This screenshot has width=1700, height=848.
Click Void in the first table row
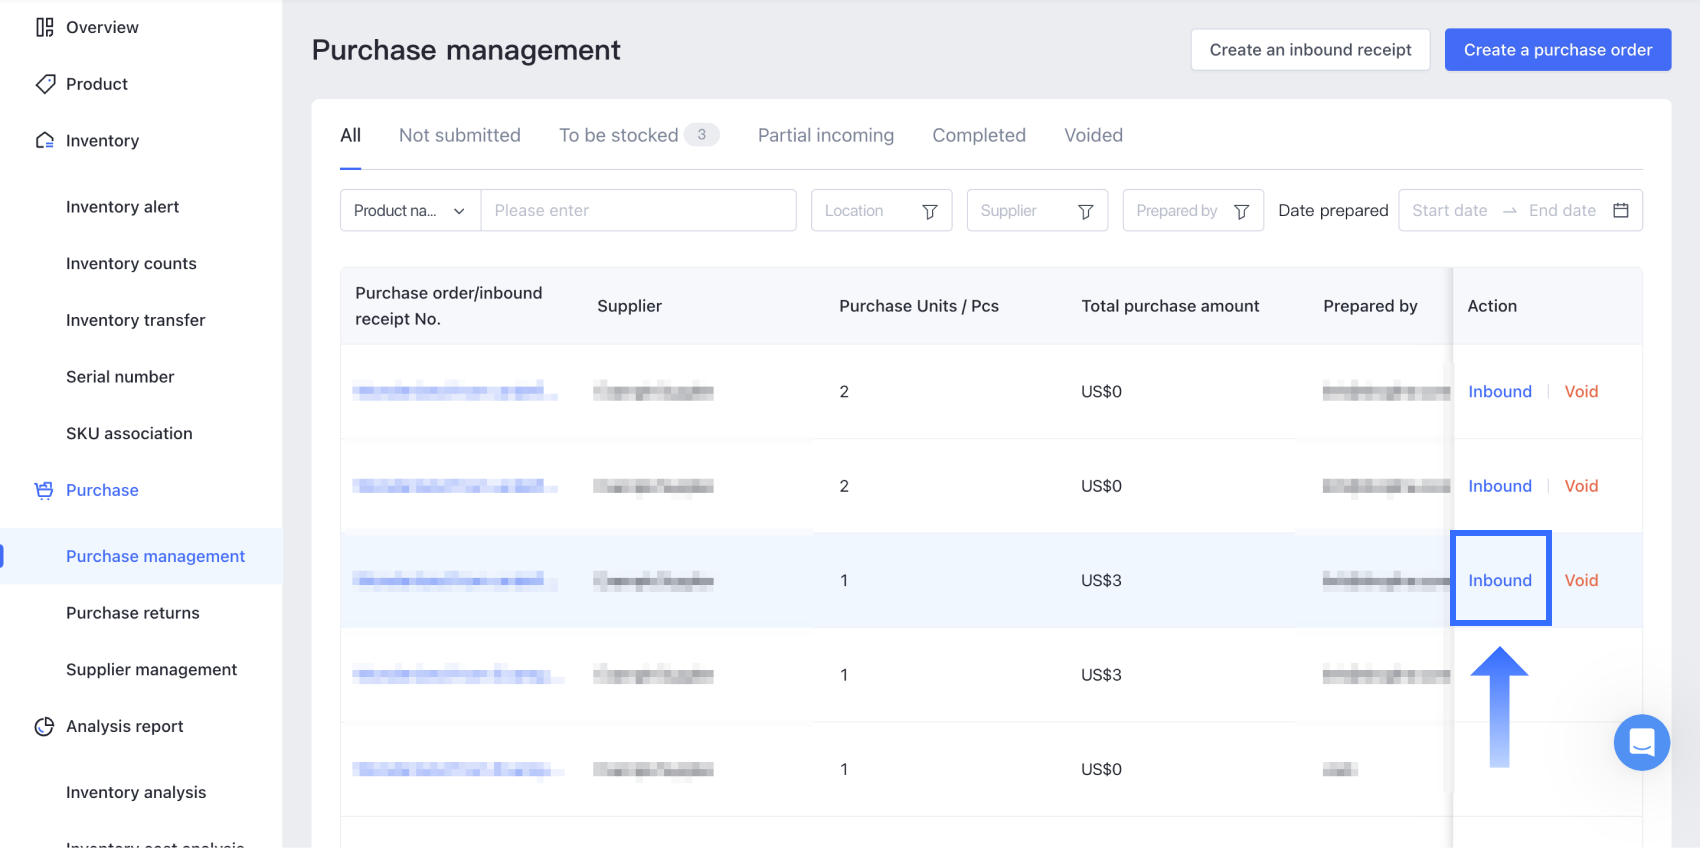1580,392
